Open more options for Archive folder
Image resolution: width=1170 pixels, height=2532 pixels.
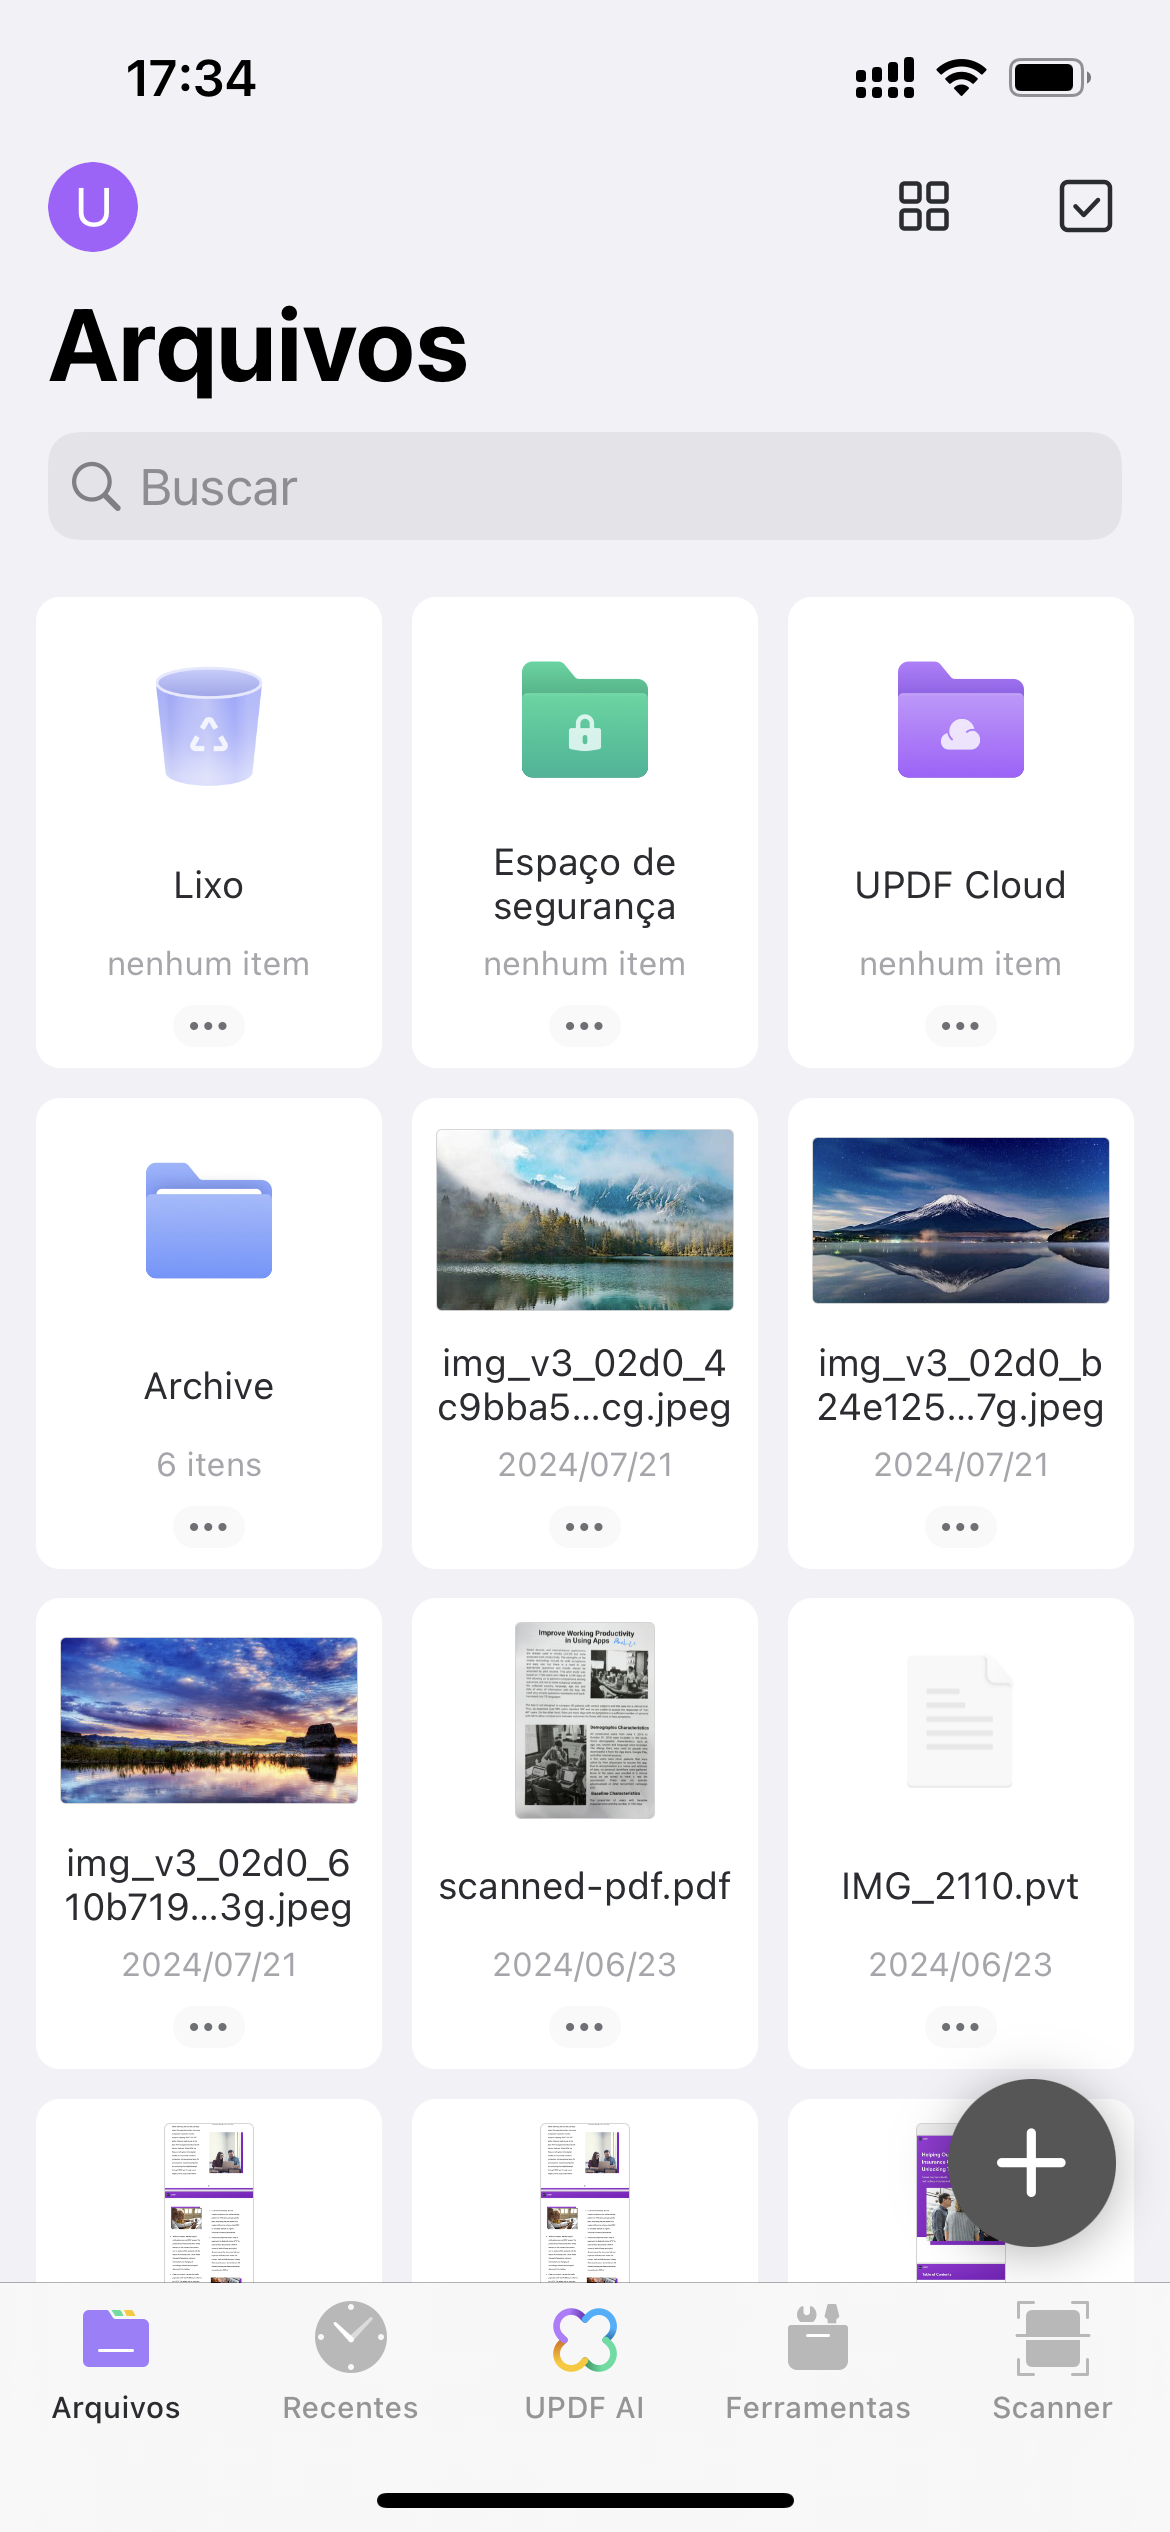pos(209,1527)
